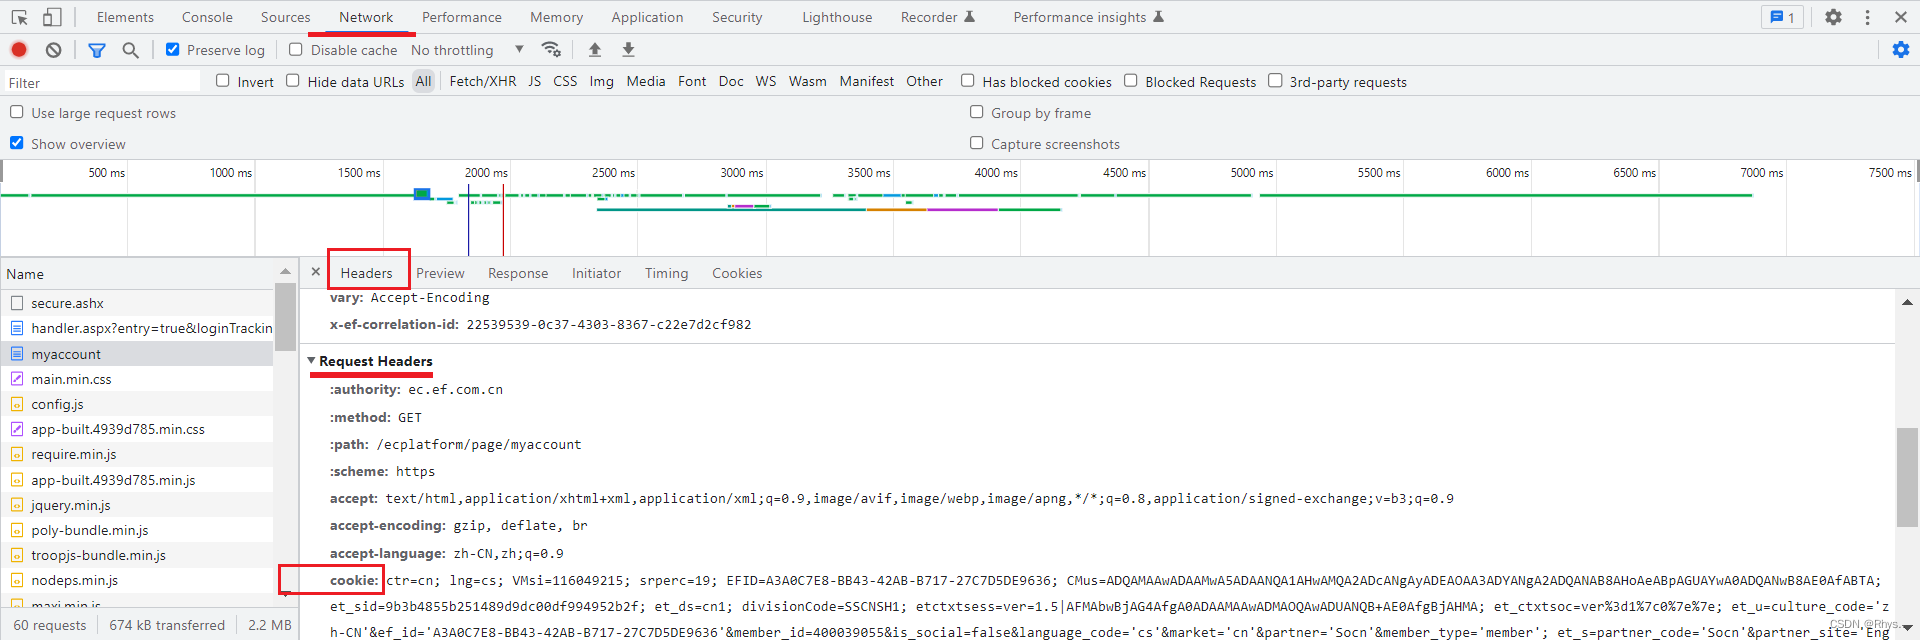This screenshot has width=1920, height=640.
Task: Select require.min.js request
Action: [x=137, y=454]
